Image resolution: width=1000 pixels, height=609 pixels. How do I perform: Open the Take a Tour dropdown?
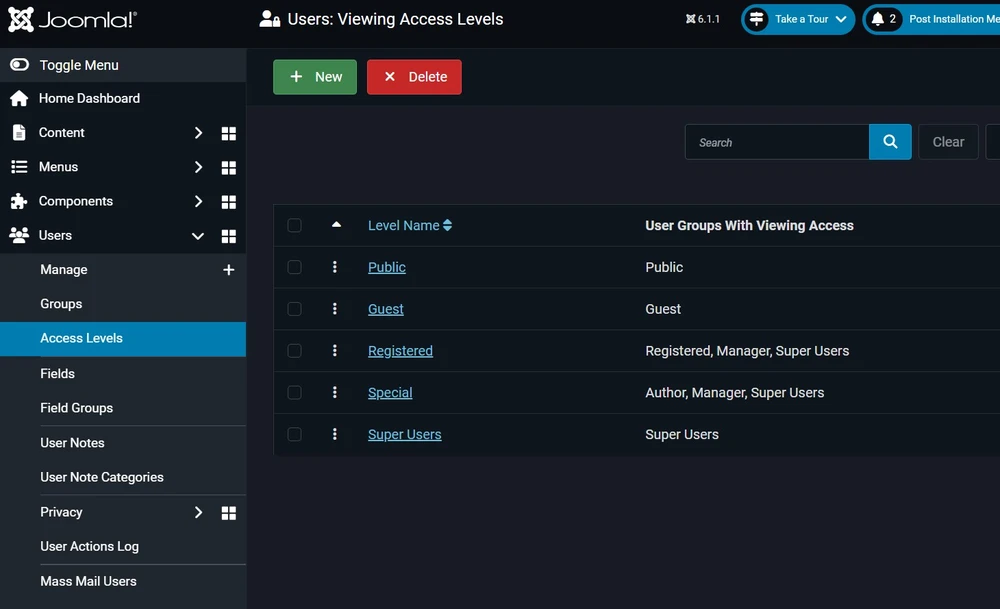click(798, 19)
